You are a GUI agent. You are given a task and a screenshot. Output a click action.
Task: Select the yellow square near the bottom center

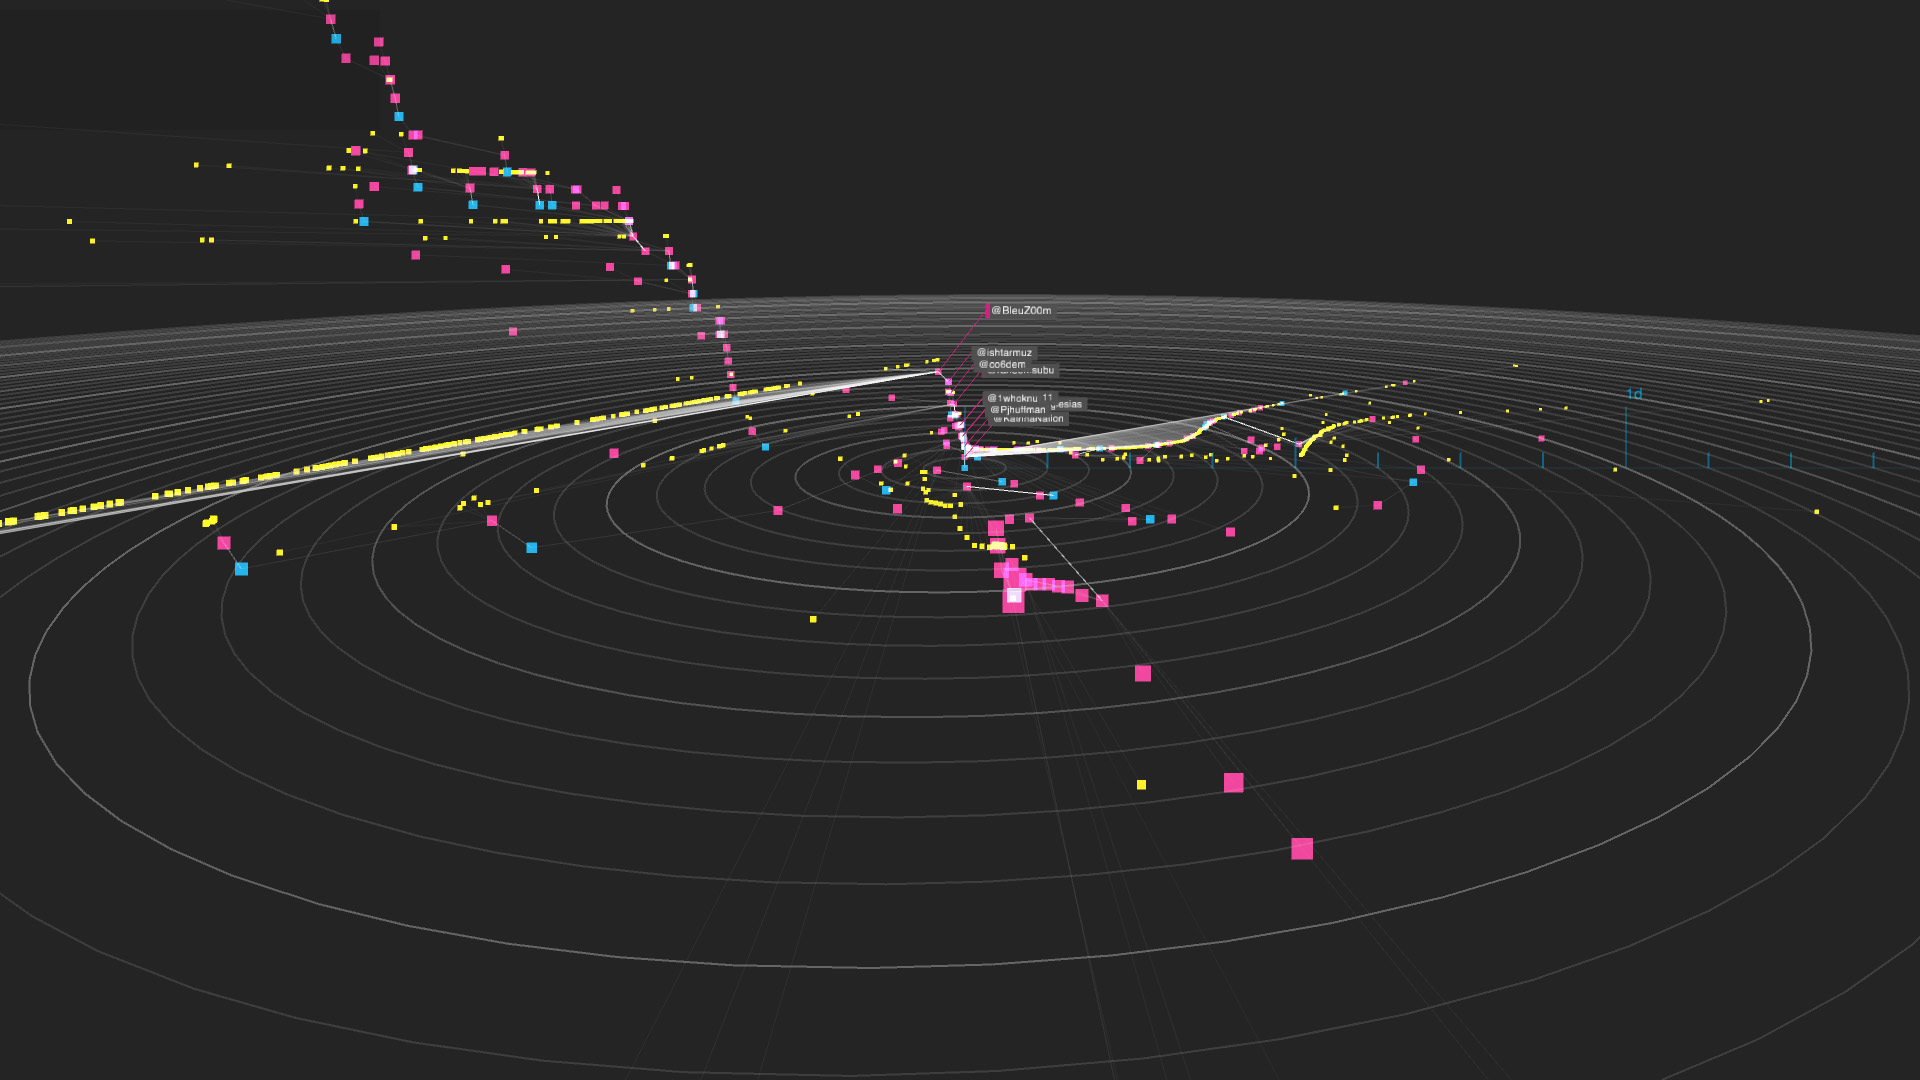point(1141,785)
